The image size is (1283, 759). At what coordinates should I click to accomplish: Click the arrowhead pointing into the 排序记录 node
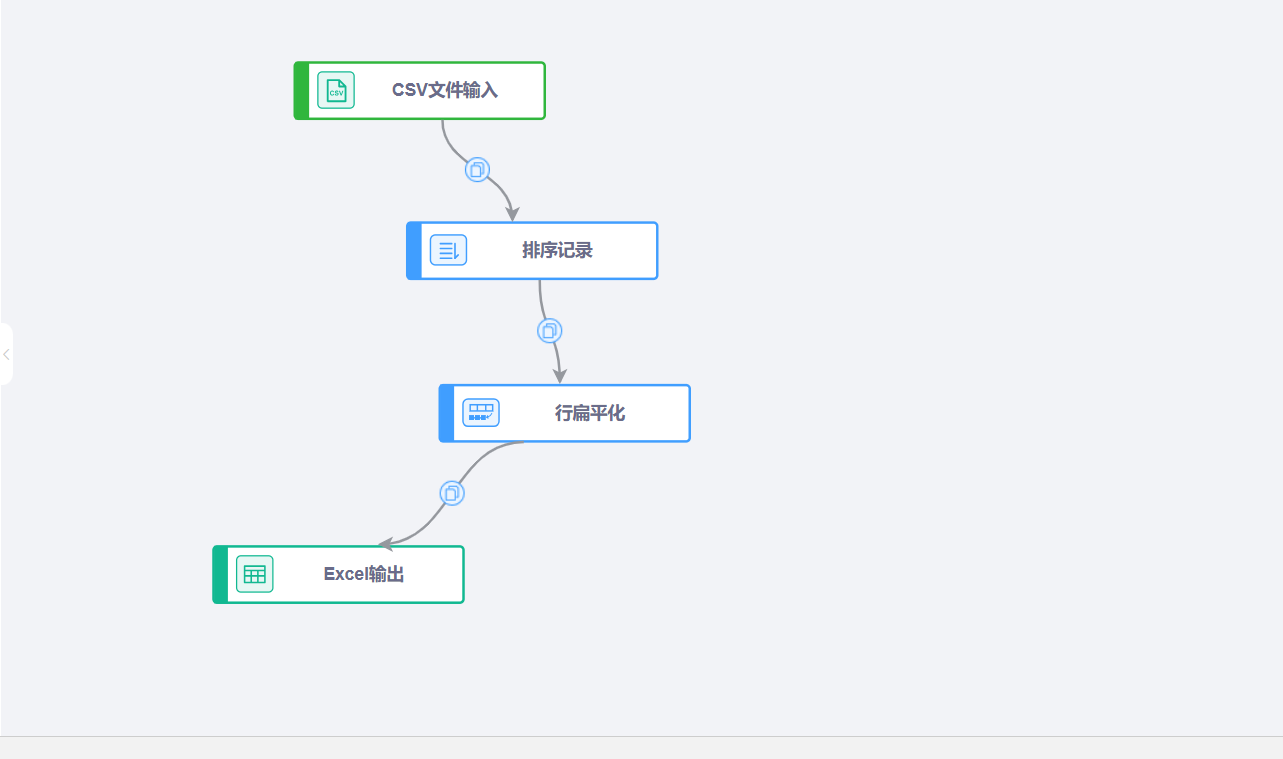coord(512,214)
